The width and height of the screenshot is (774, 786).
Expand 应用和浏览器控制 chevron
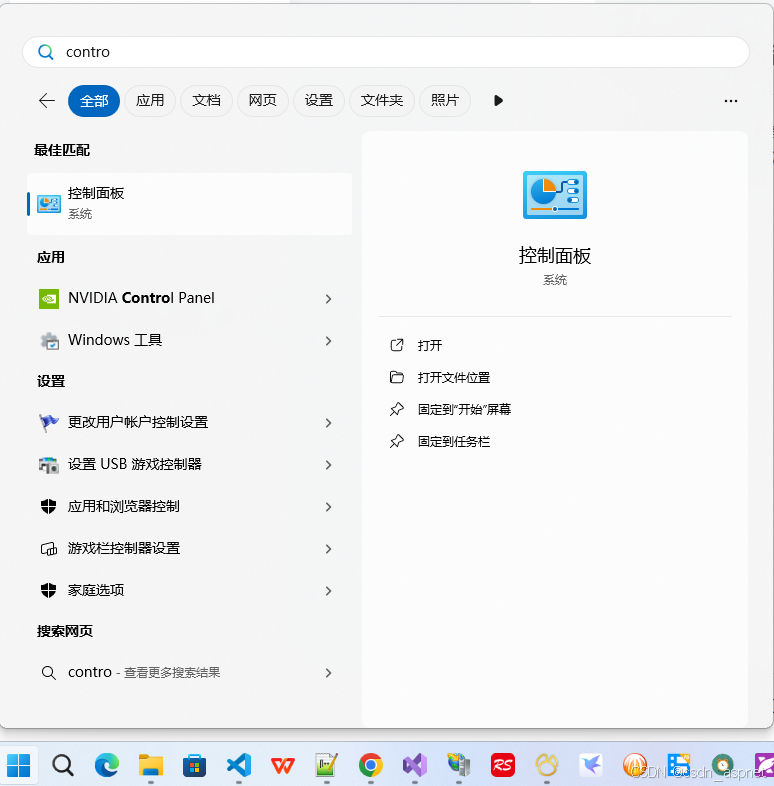(328, 507)
